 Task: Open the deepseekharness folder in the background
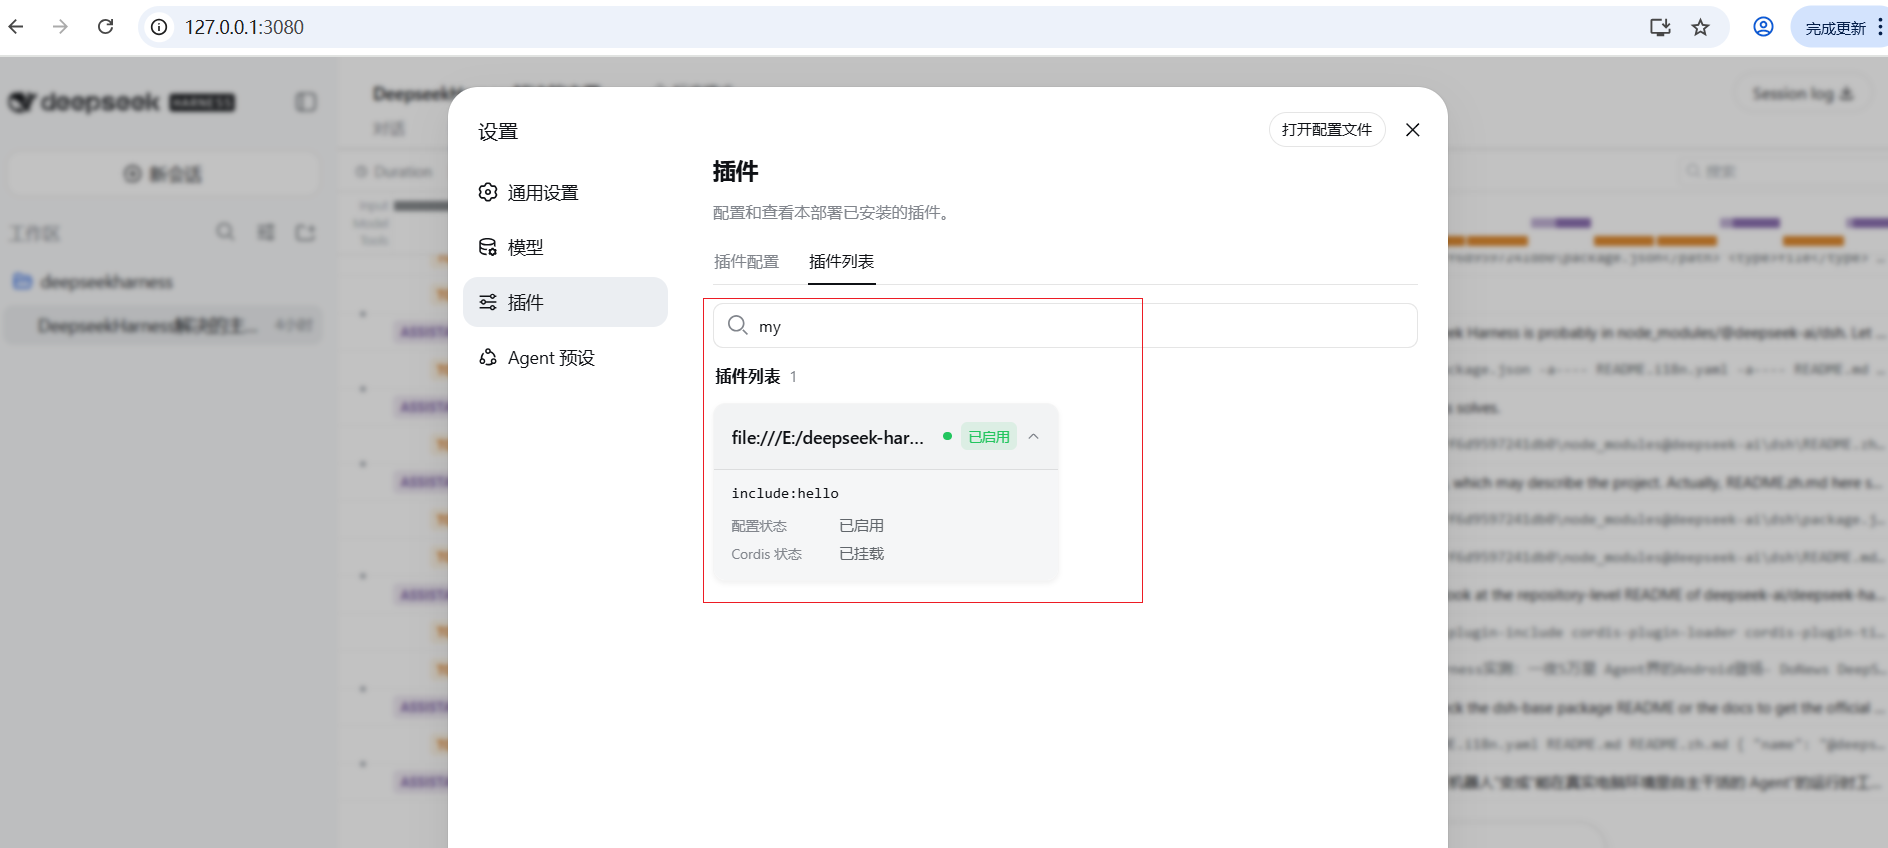pos(95,282)
